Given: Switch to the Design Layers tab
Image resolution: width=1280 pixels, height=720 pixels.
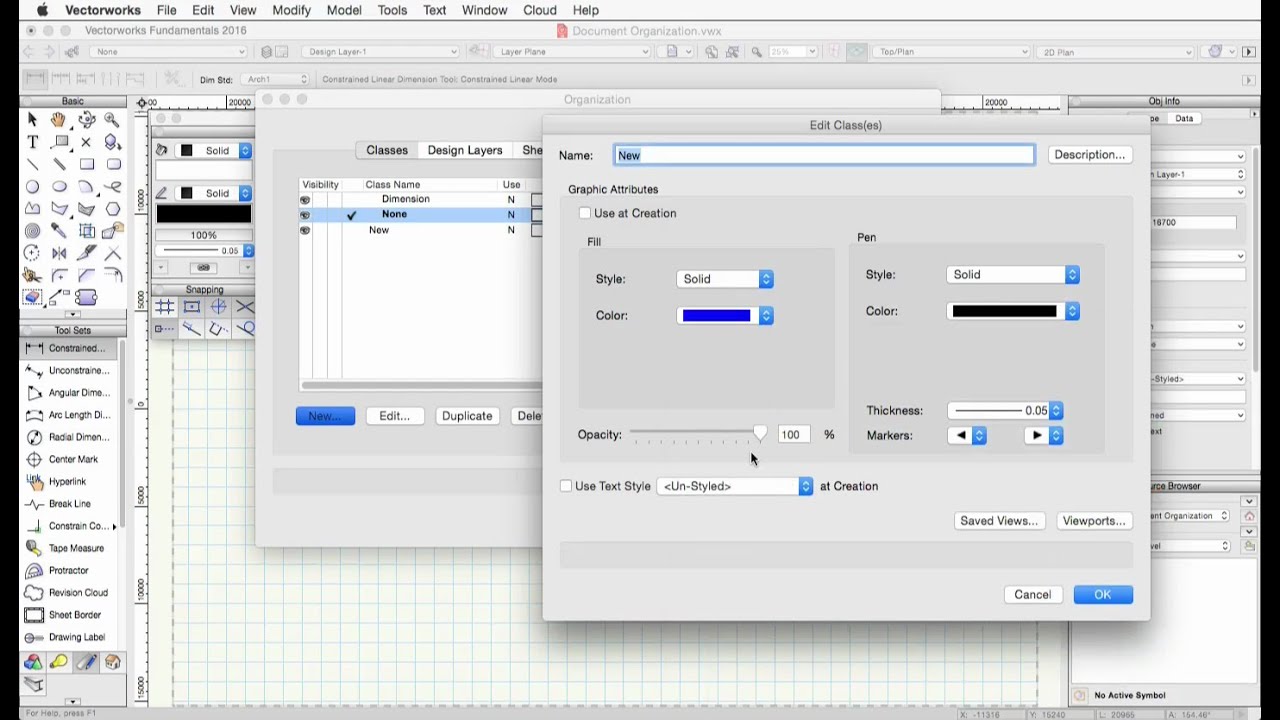Looking at the screenshot, I should pyautogui.click(x=465, y=150).
